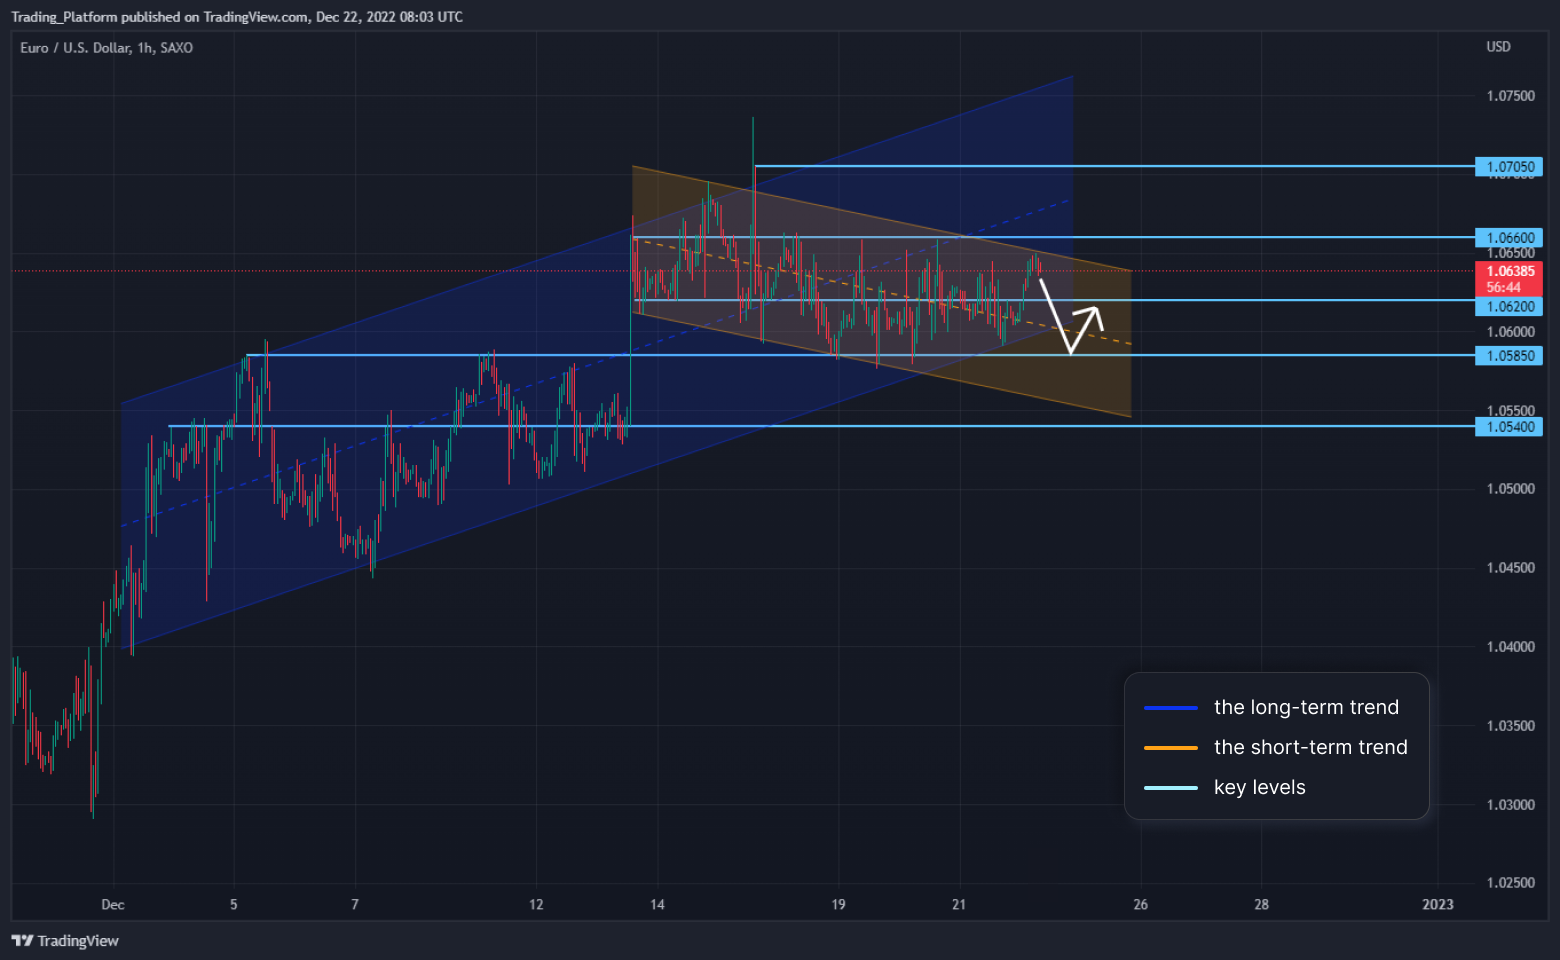
Task: Click the 1.04500 price axis value
Action: 1510,568
